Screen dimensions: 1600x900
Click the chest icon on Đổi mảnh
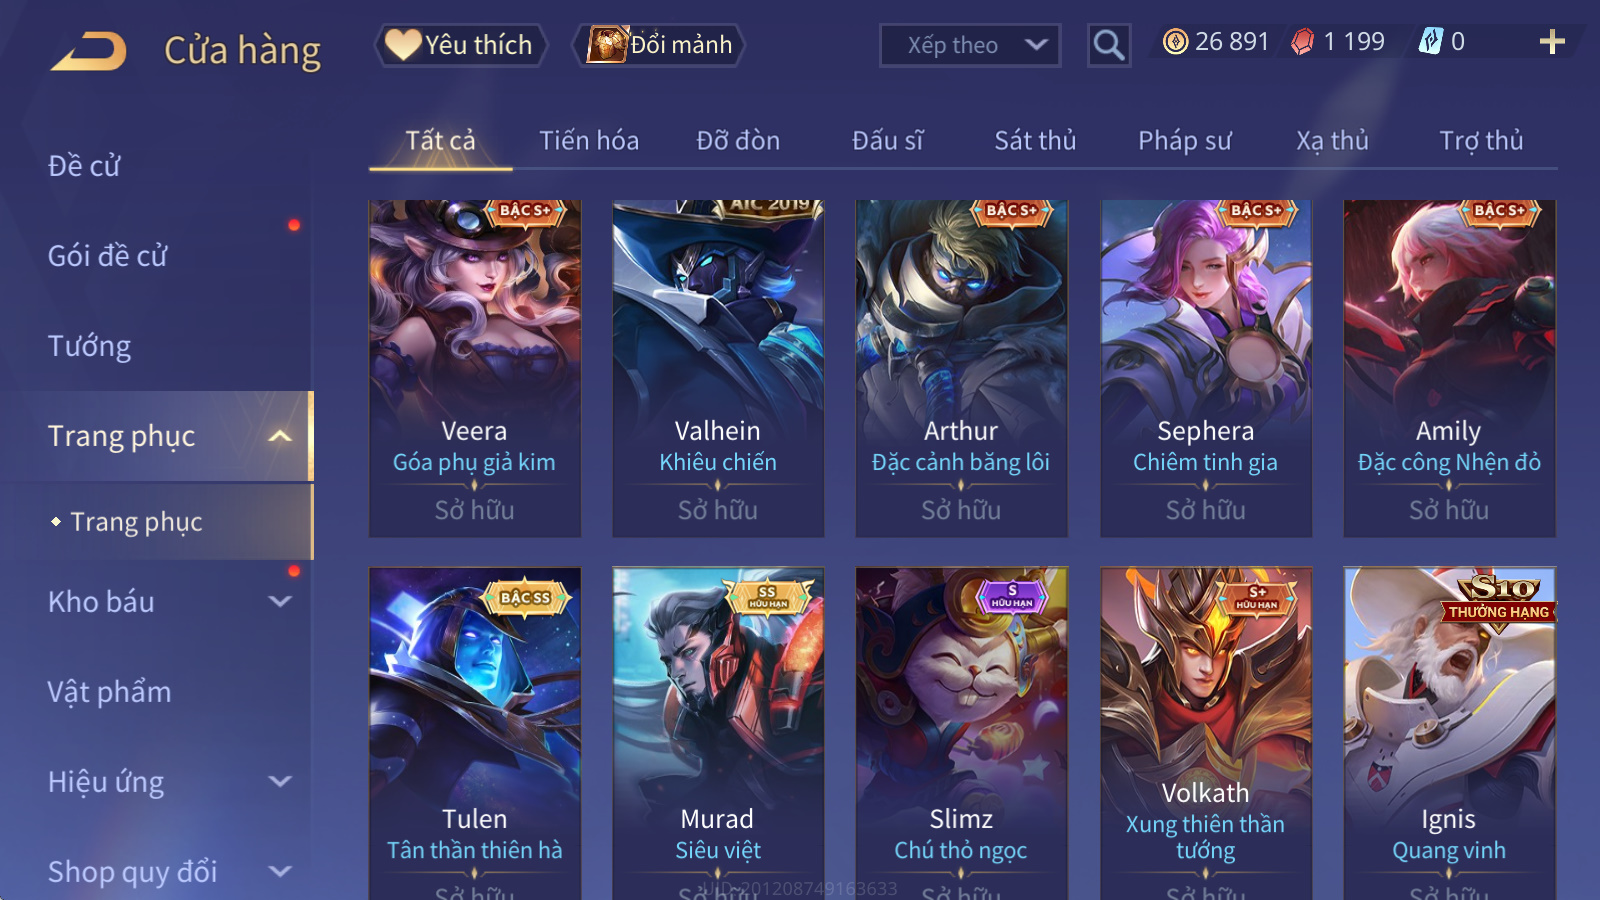coord(607,45)
